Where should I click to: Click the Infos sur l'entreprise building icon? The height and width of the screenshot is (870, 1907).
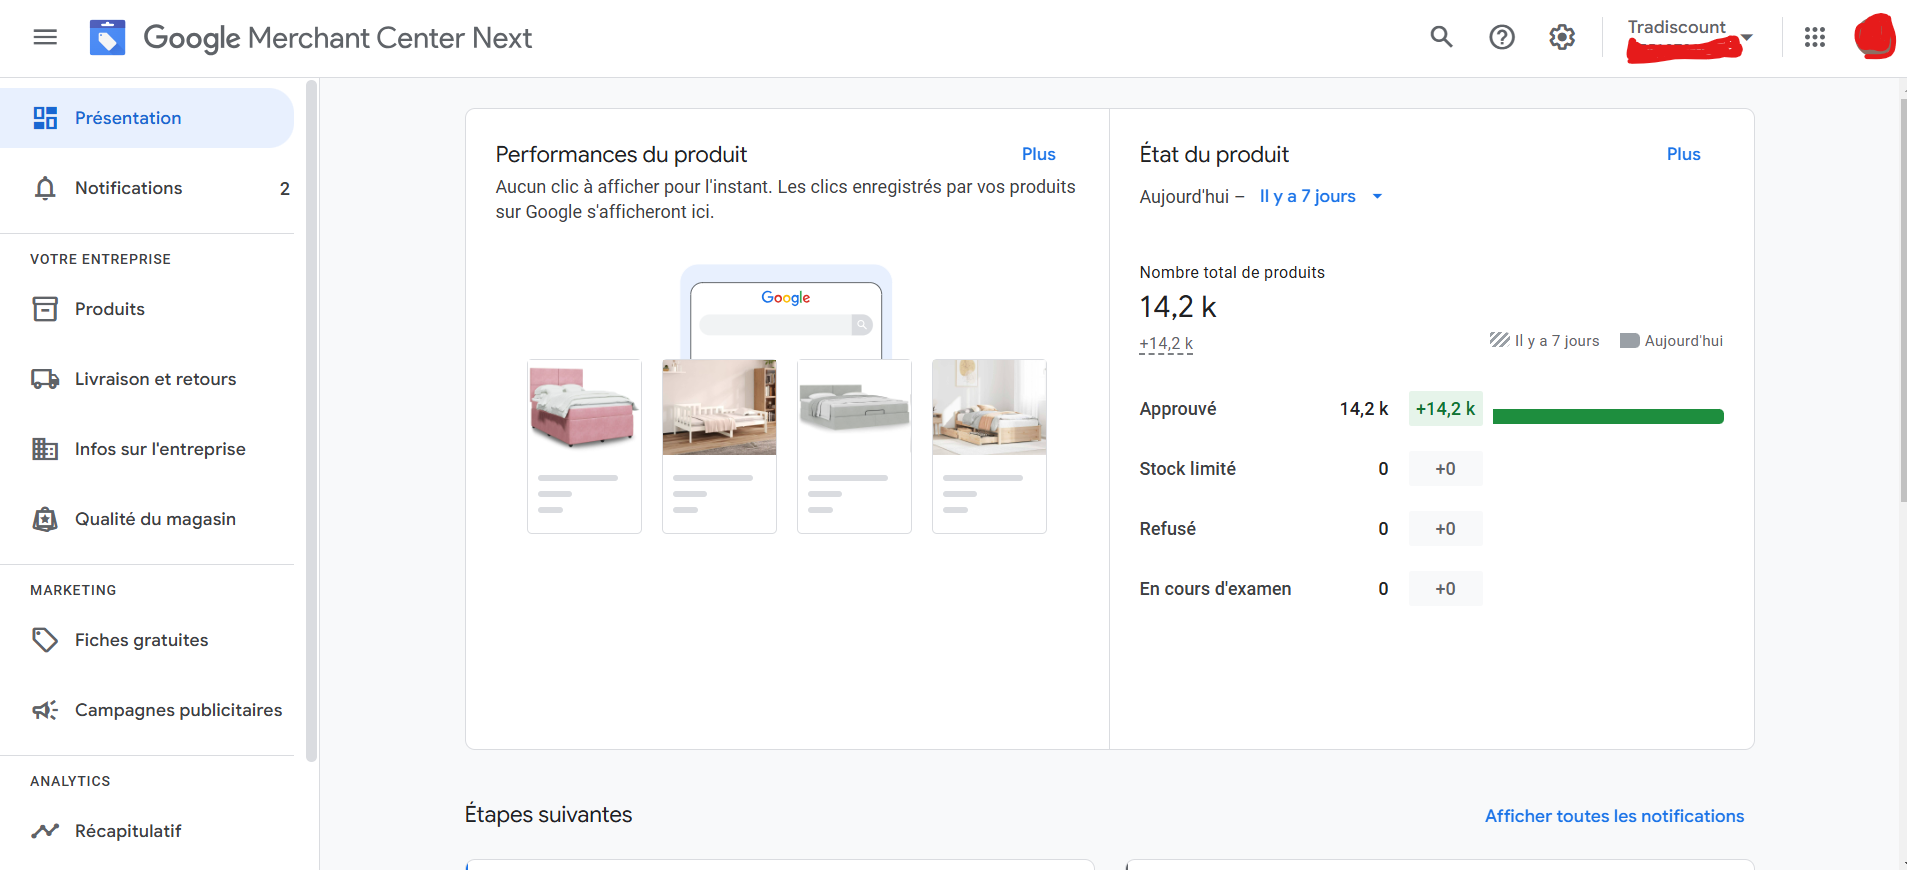[45, 449]
